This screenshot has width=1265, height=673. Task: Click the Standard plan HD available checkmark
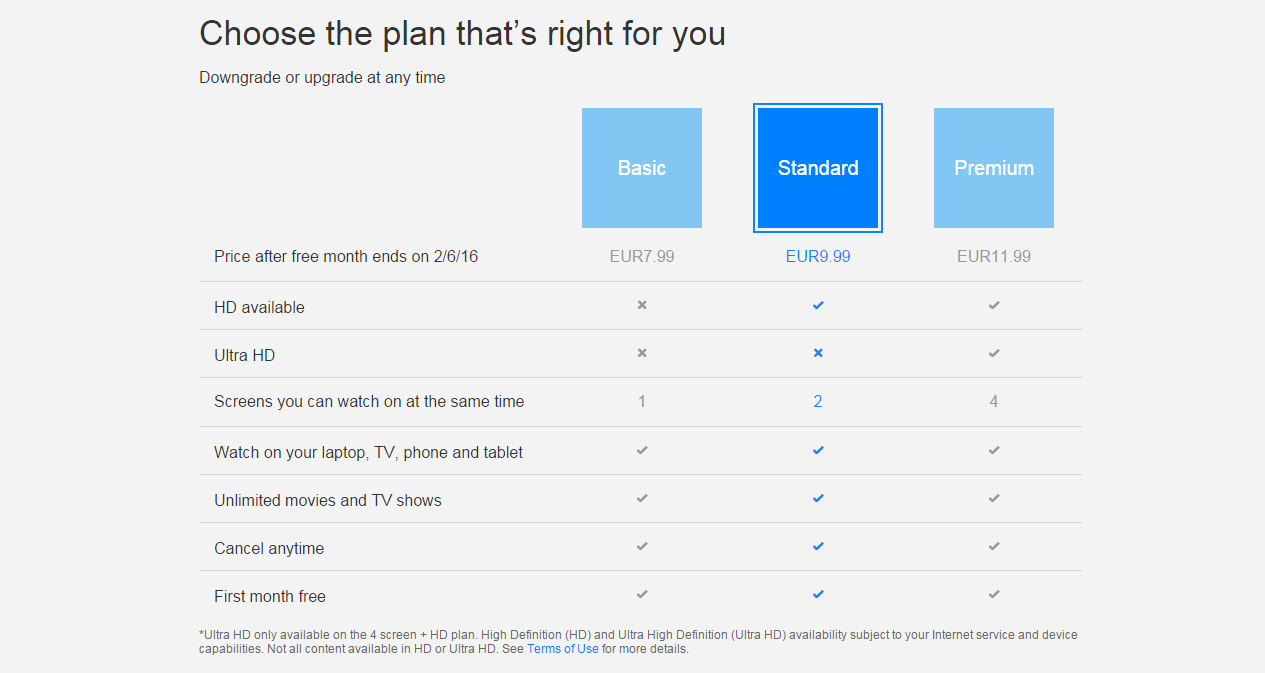click(818, 305)
